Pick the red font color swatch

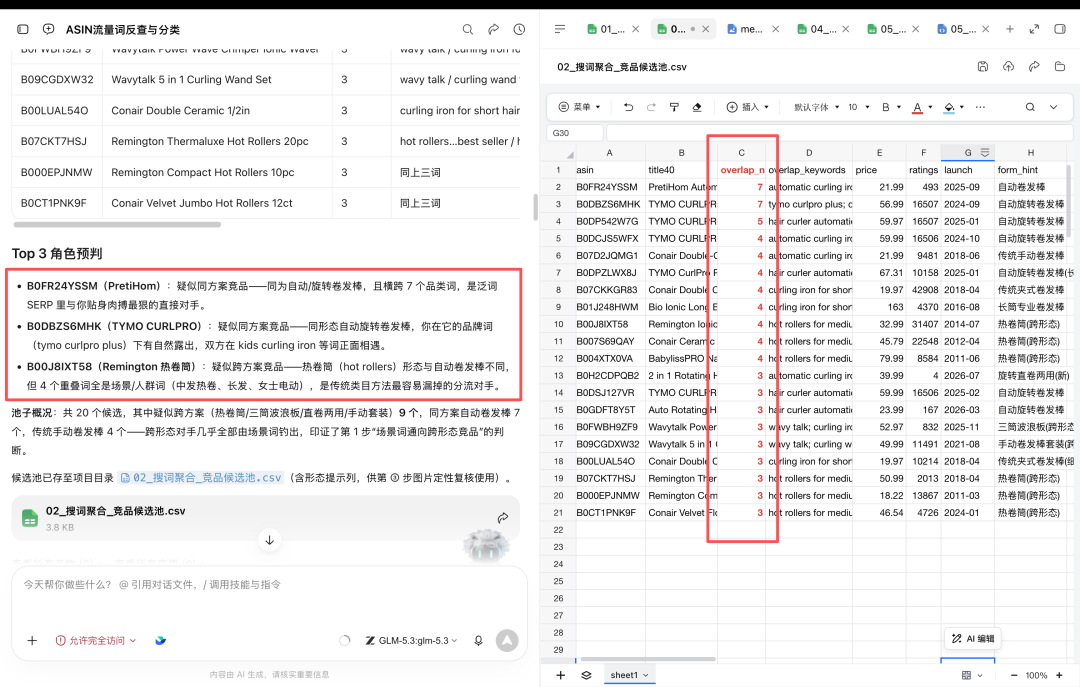click(x=917, y=107)
